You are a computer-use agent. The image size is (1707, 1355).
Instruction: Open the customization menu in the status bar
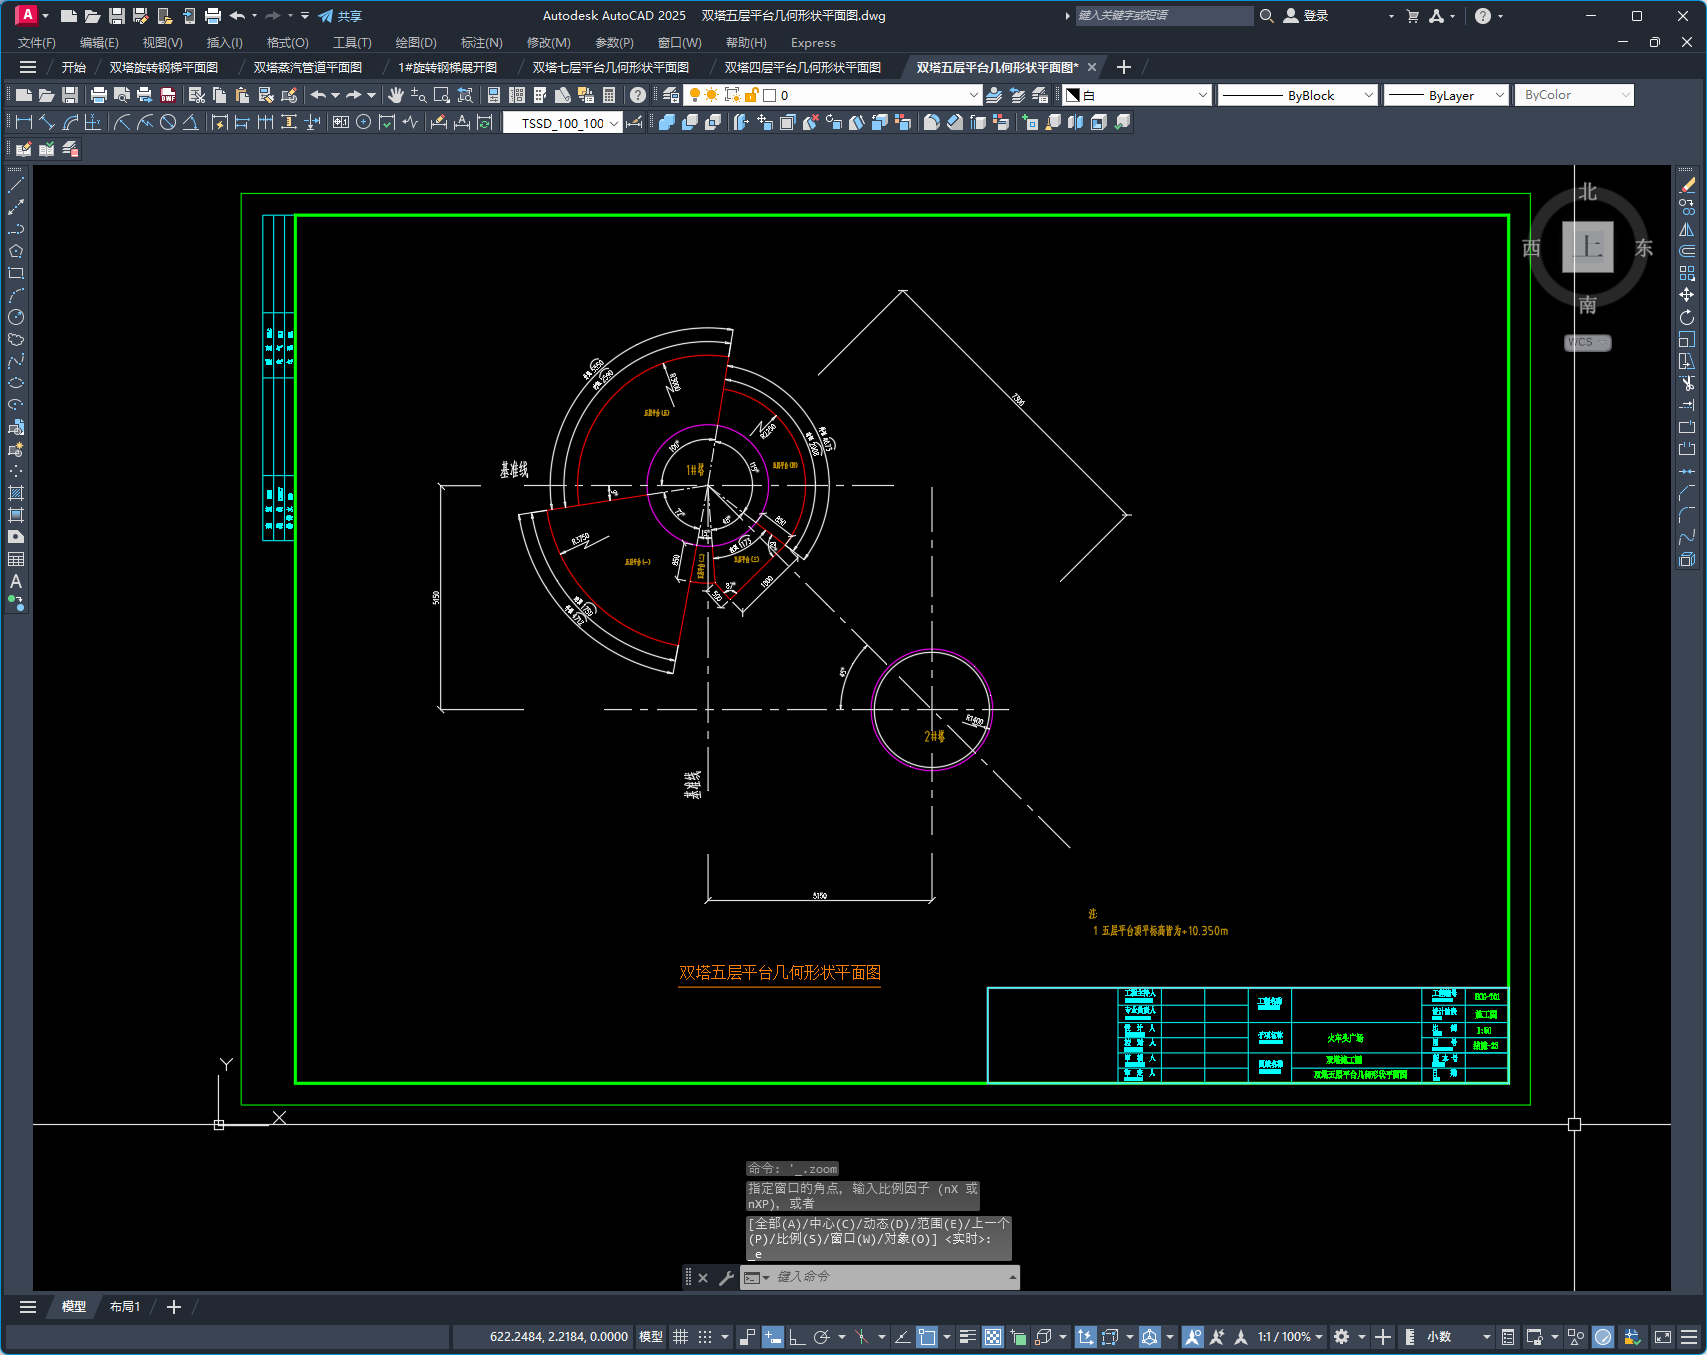pos(1689,1337)
